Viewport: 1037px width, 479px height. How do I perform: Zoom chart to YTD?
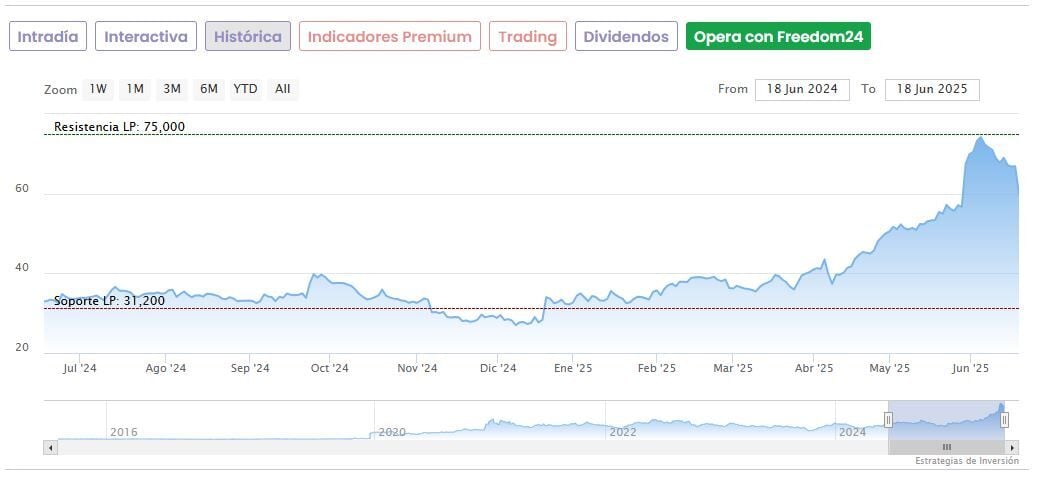click(x=245, y=89)
